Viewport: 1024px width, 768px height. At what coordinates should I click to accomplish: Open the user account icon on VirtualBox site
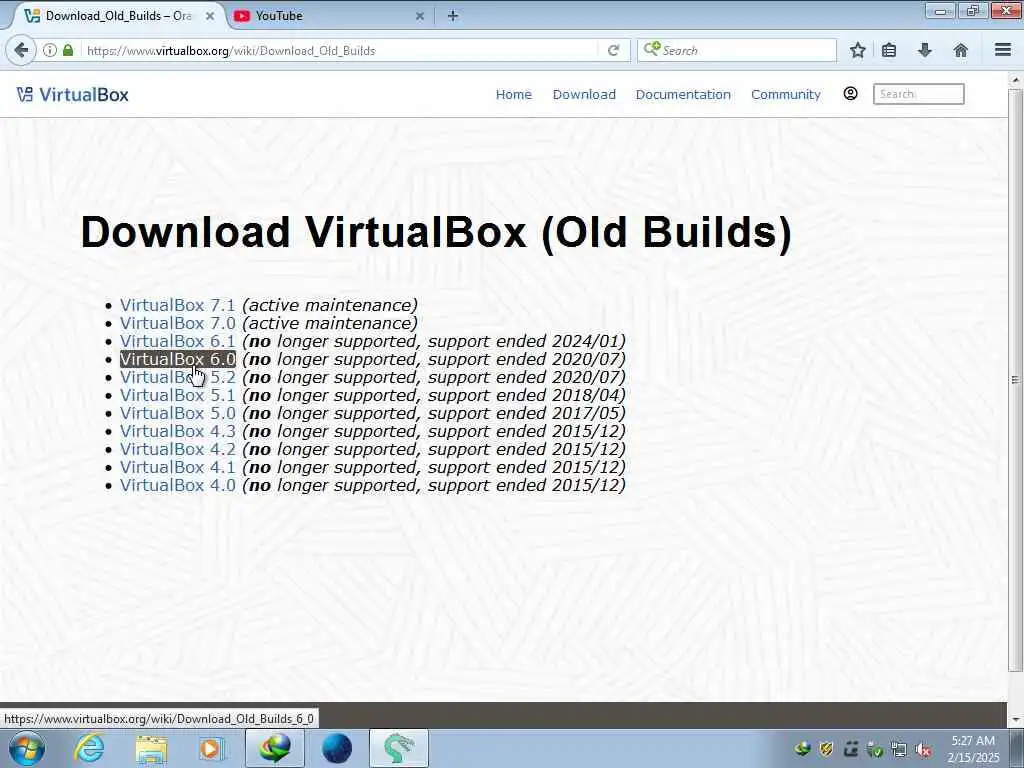point(850,93)
